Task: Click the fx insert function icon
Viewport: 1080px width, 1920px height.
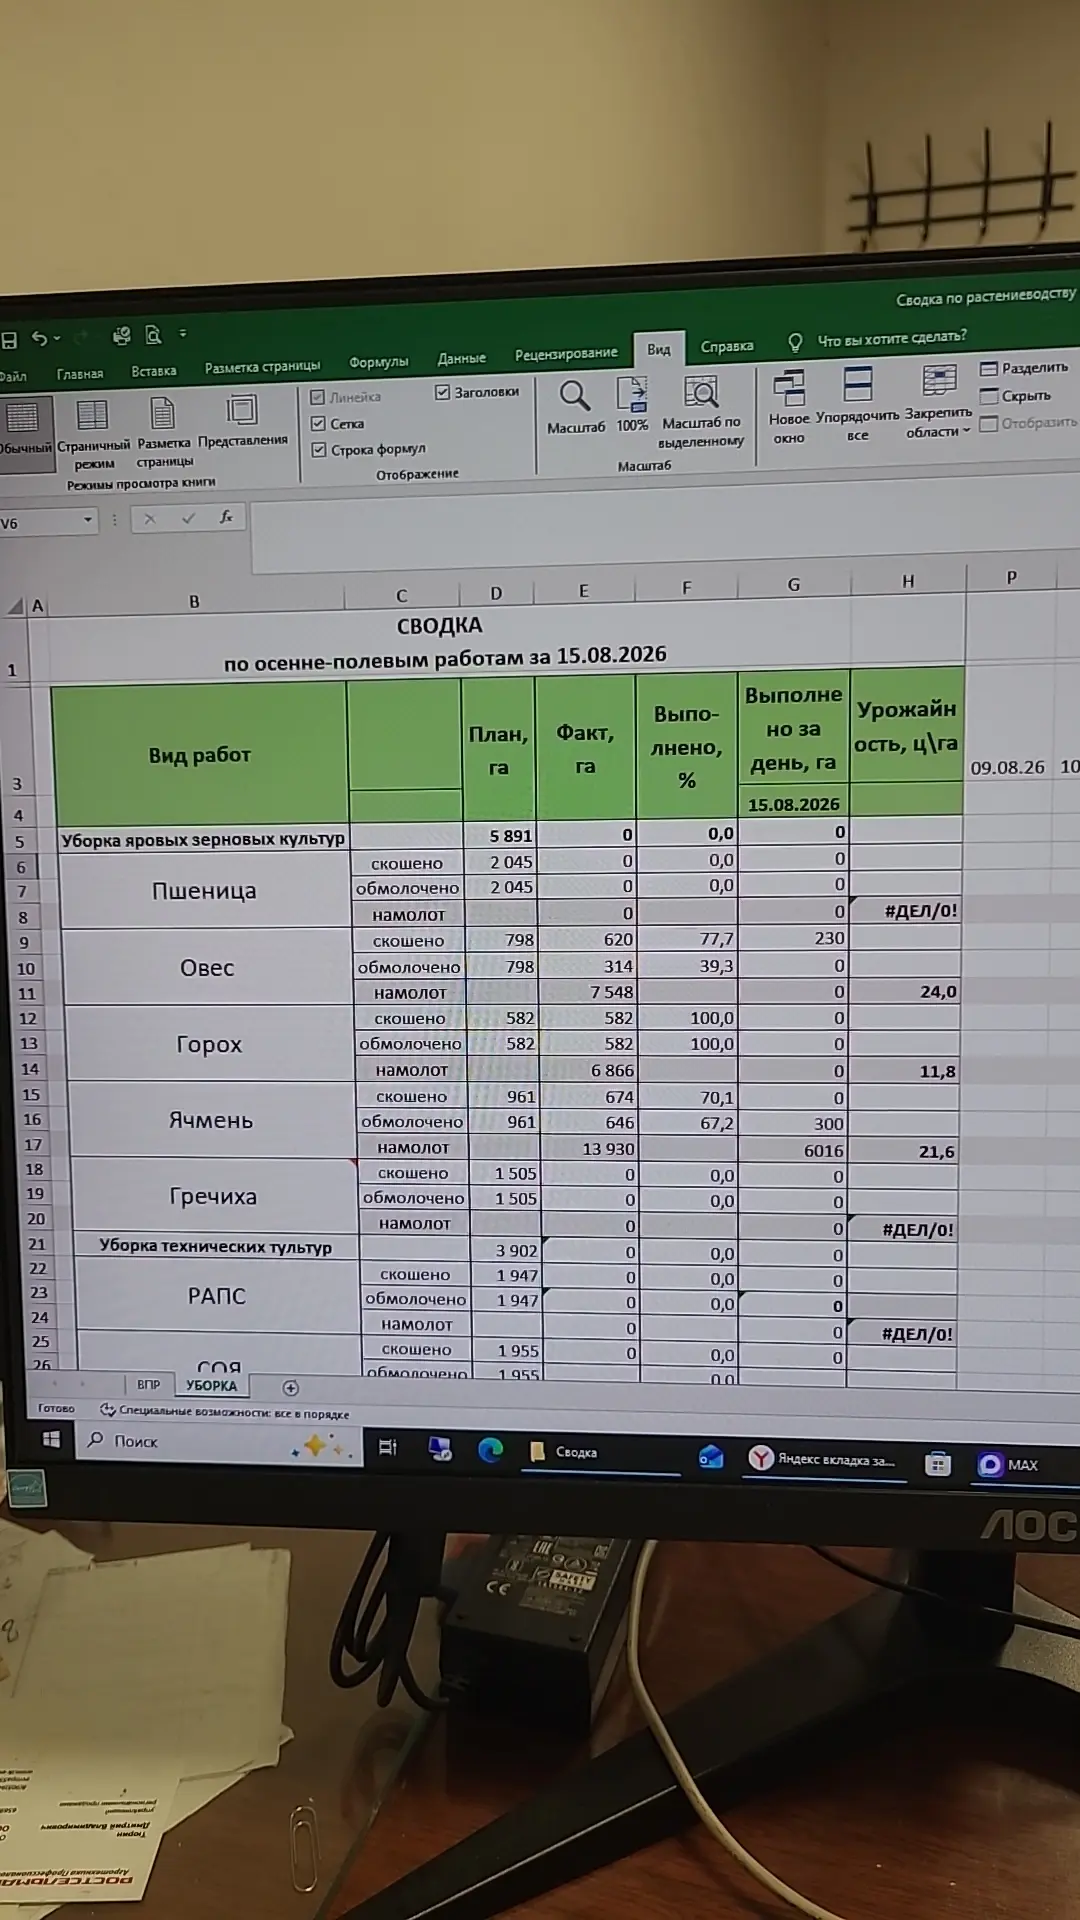Action: point(226,517)
